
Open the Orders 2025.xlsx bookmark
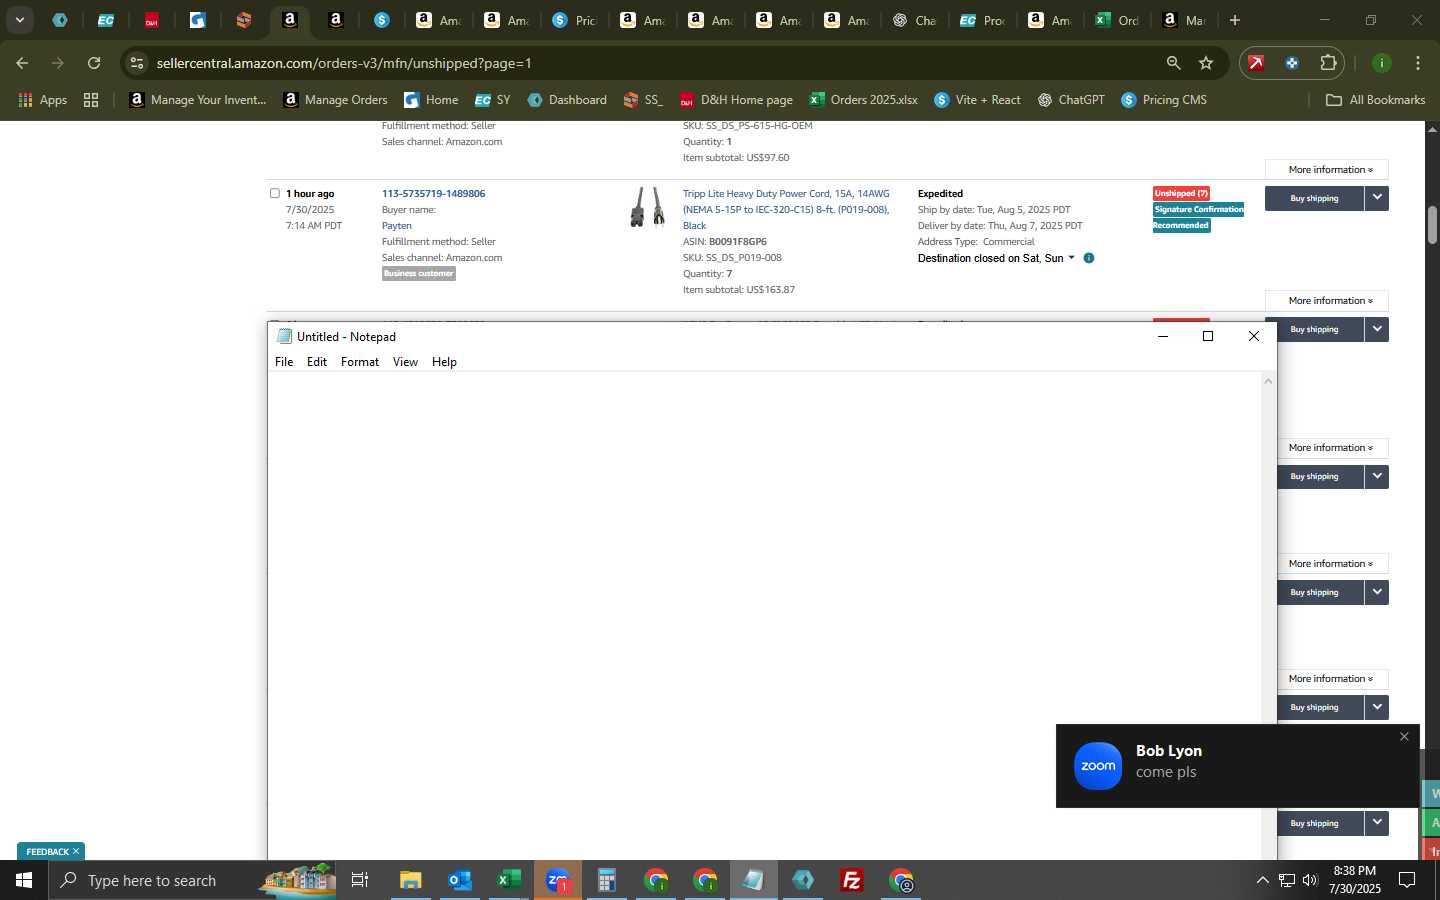pyautogui.click(x=864, y=100)
